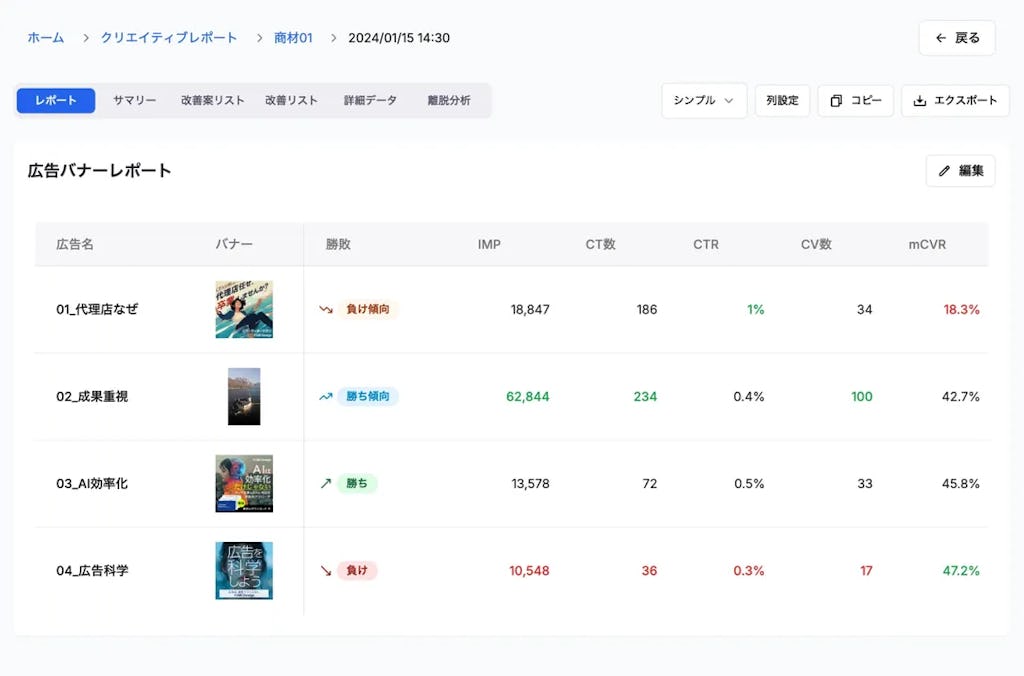The width and height of the screenshot is (1024, 676).
Task: Click the 03_AI効率化 banner thumbnail
Action: point(243,483)
